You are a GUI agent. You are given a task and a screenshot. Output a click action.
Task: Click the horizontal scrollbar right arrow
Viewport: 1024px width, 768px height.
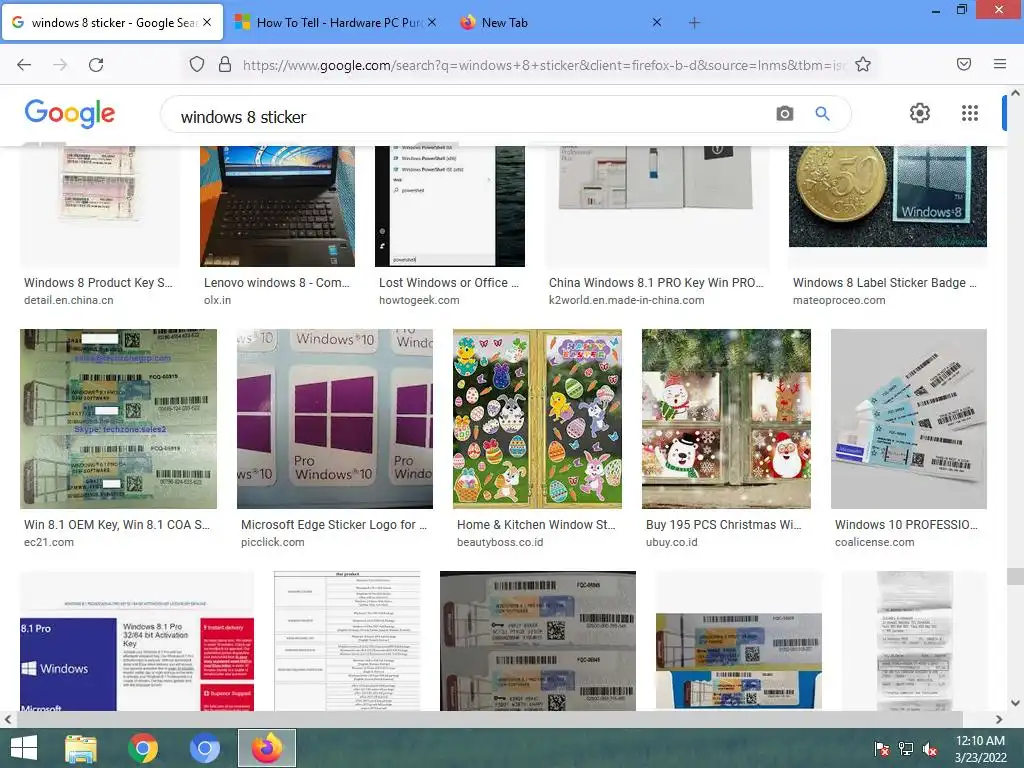[999, 719]
